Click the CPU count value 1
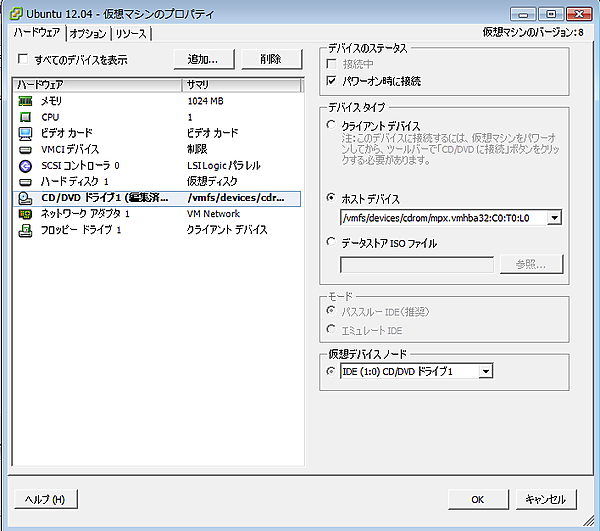 point(190,117)
